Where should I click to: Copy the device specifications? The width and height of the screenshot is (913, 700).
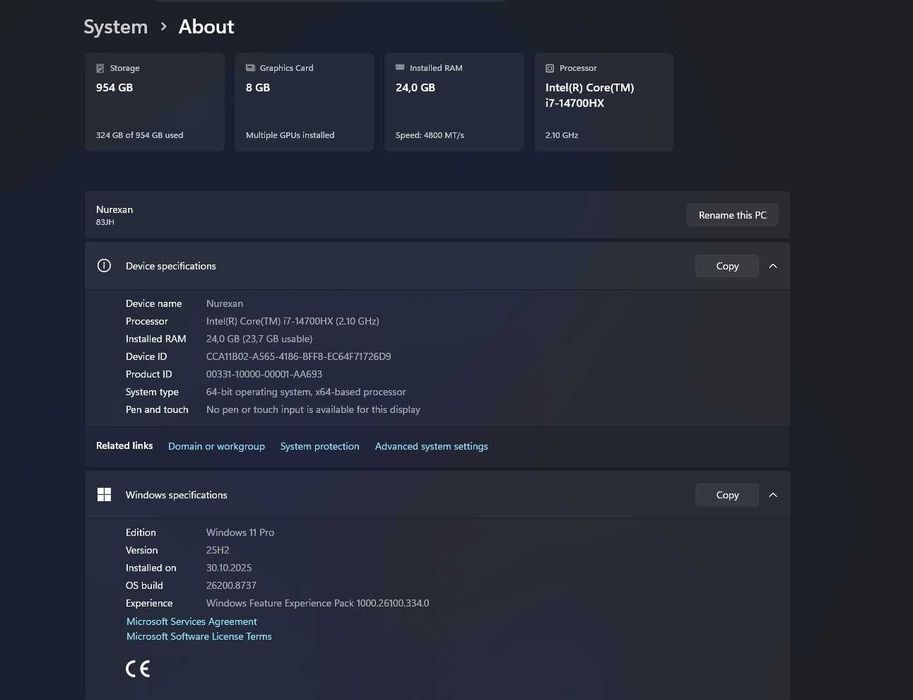(x=727, y=266)
